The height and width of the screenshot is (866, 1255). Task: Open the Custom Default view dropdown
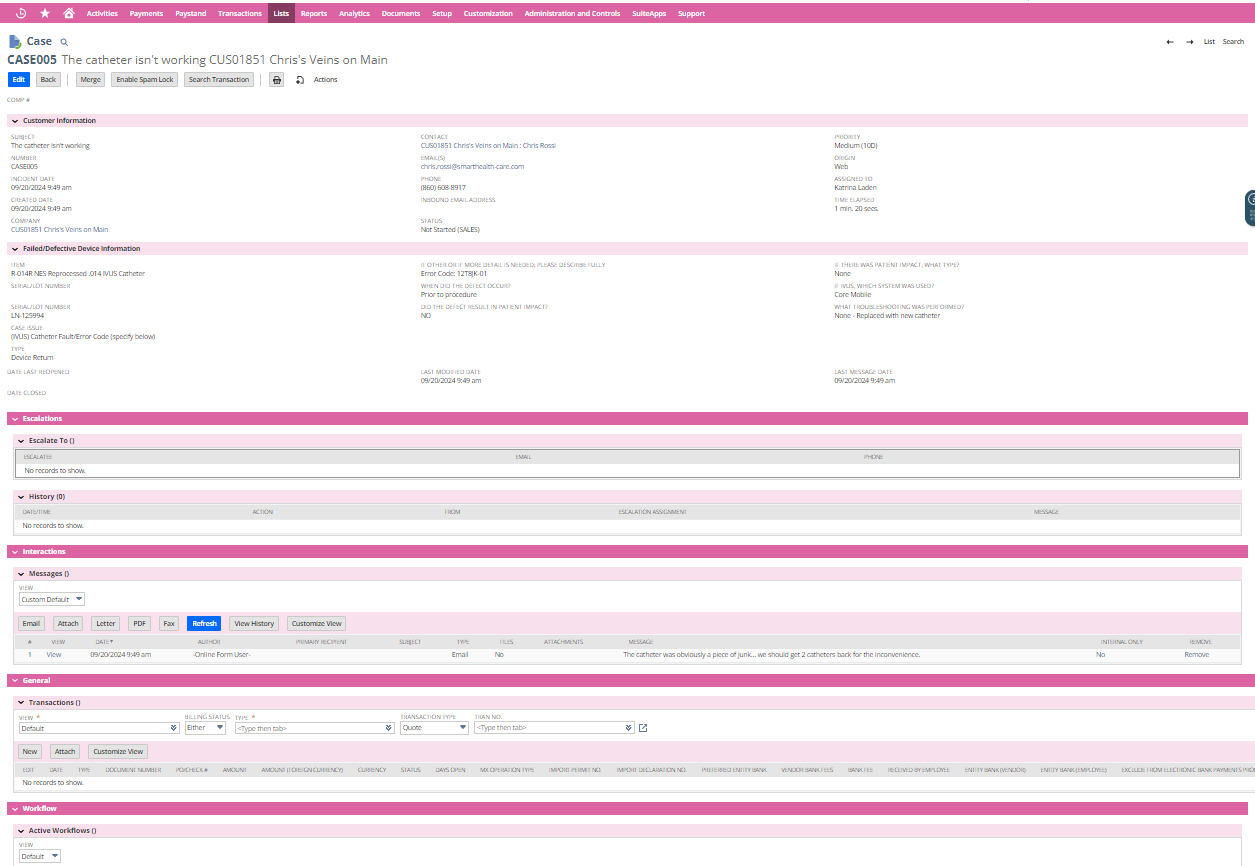pos(77,599)
